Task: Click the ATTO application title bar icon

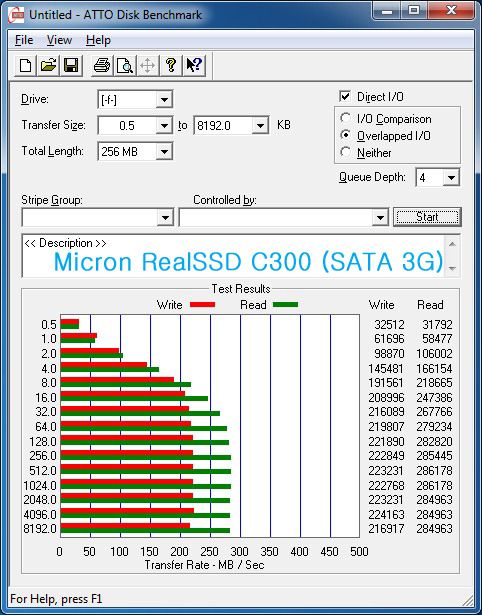Action: click(x=16, y=15)
